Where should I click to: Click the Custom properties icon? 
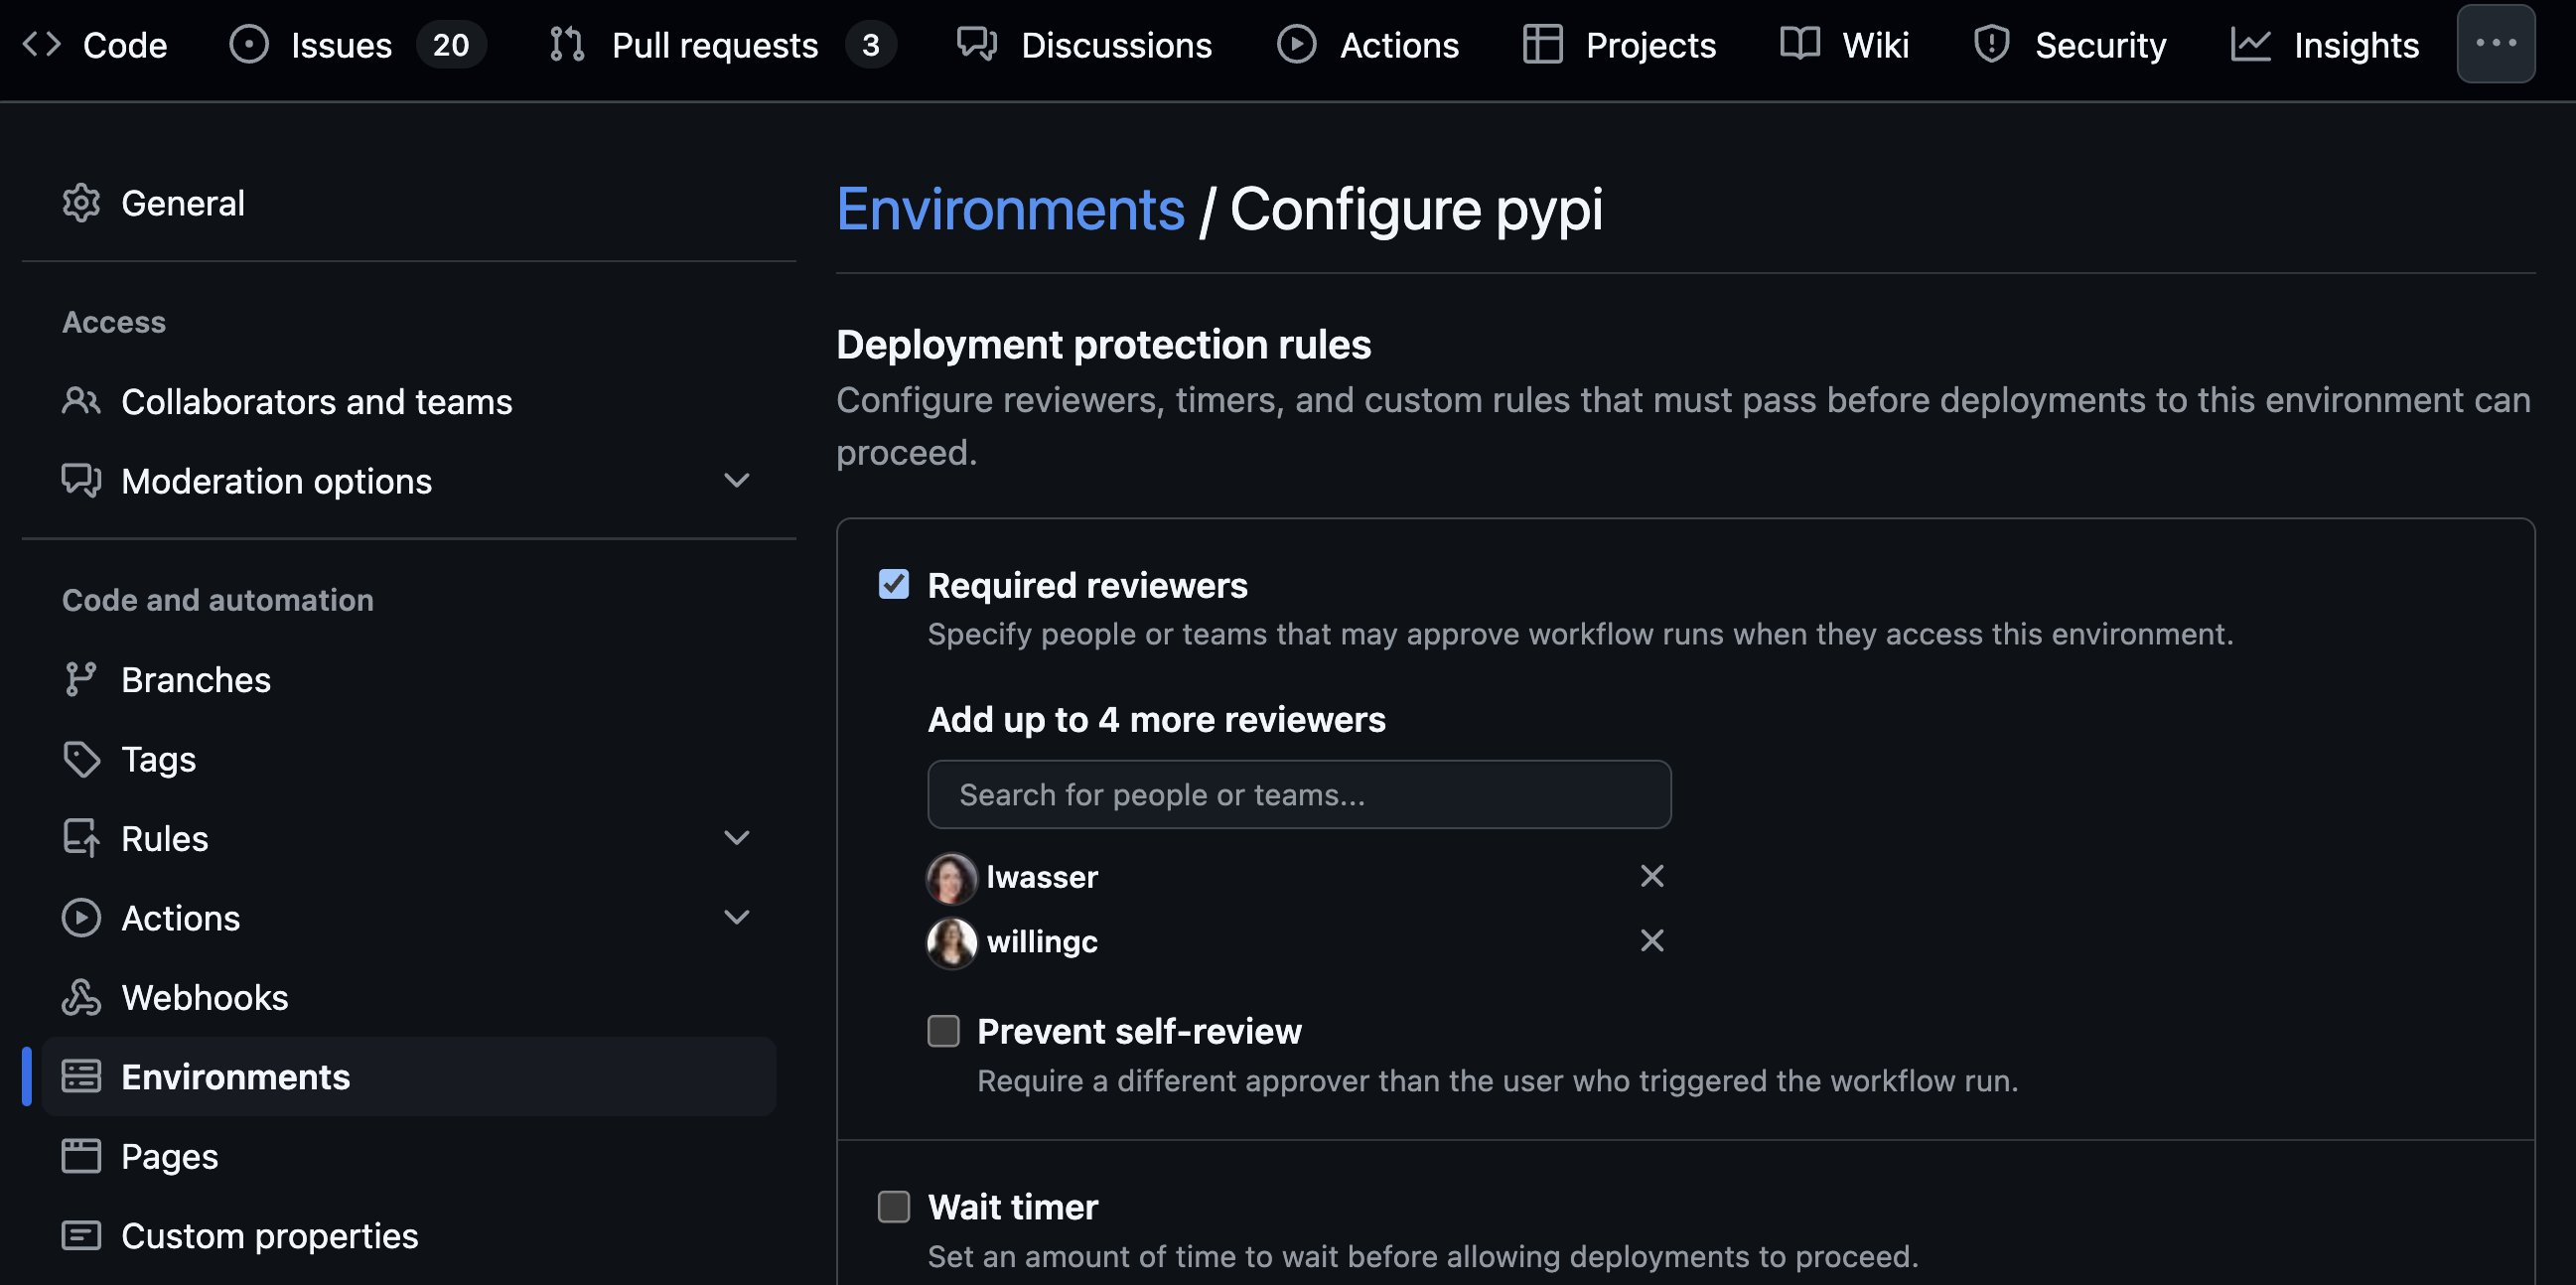[81, 1236]
